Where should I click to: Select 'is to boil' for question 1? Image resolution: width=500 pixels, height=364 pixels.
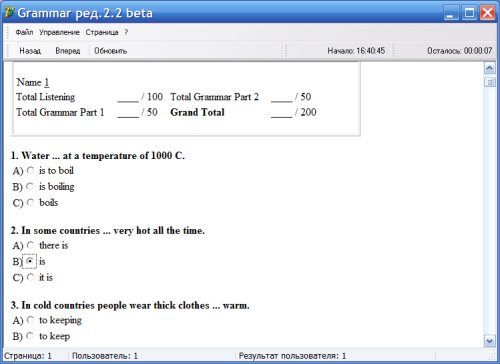pyautogui.click(x=30, y=170)
